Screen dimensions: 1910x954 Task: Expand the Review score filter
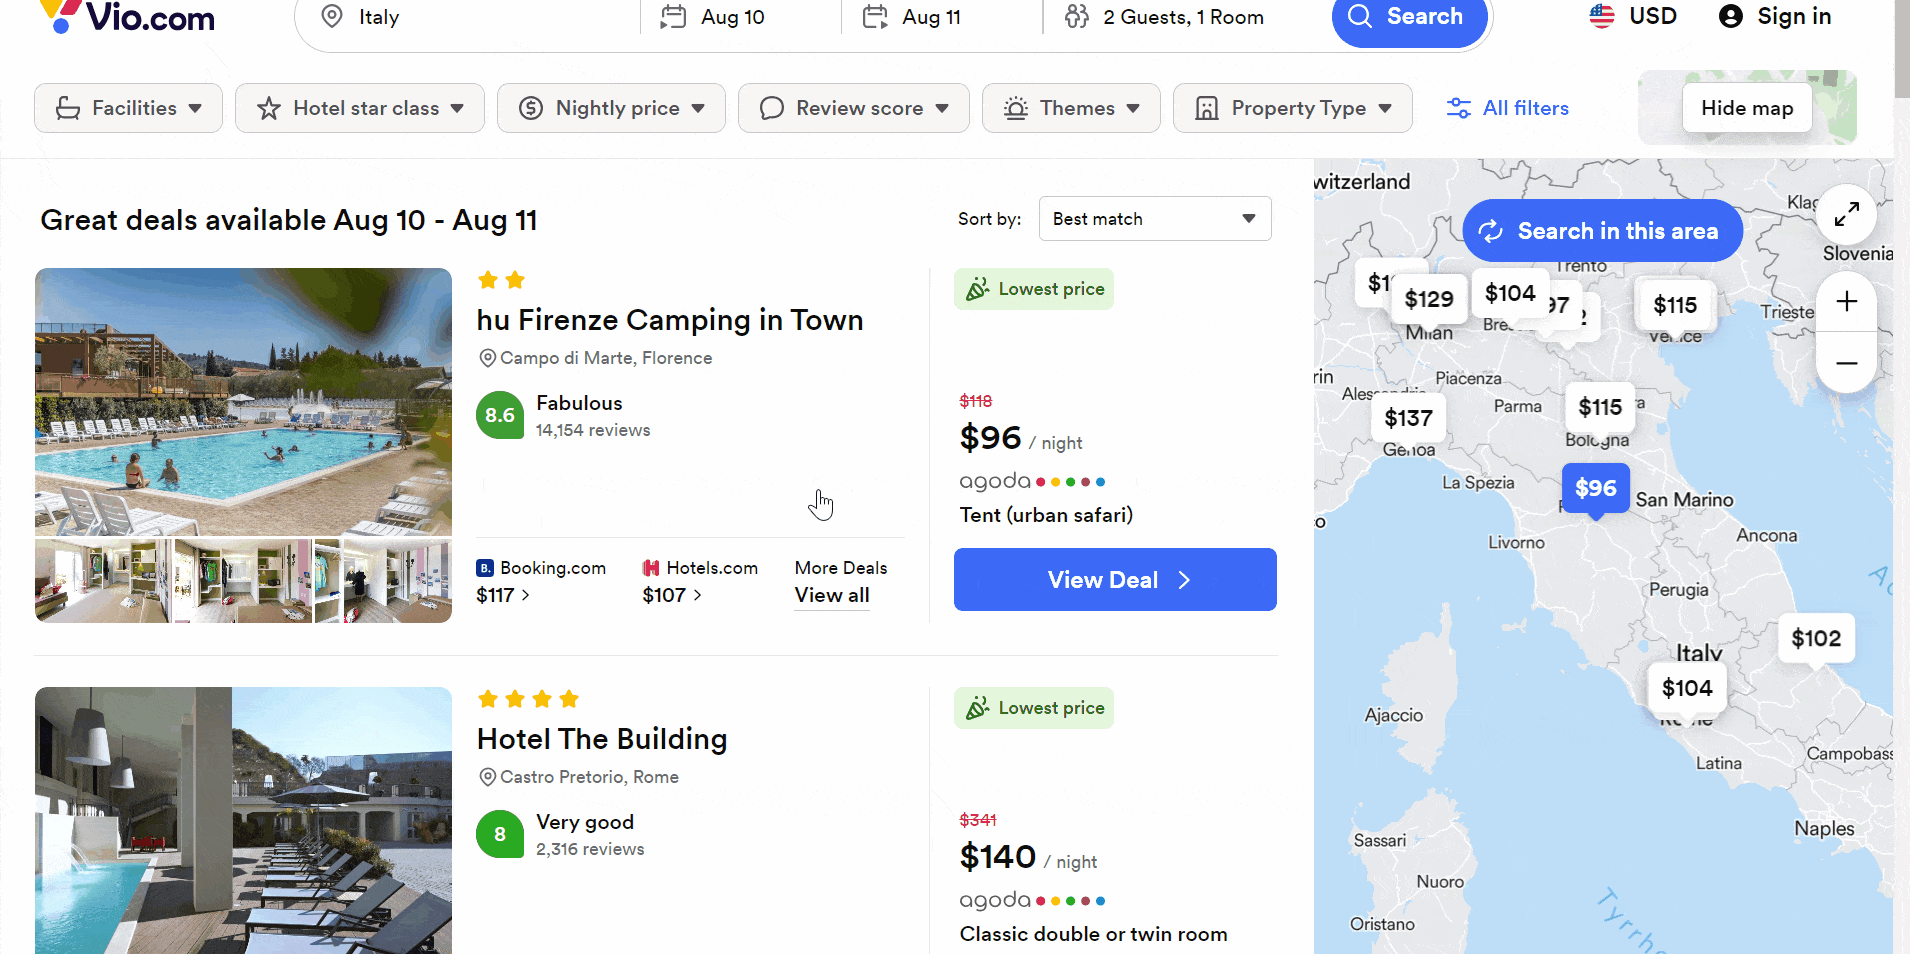coord(854,108)
